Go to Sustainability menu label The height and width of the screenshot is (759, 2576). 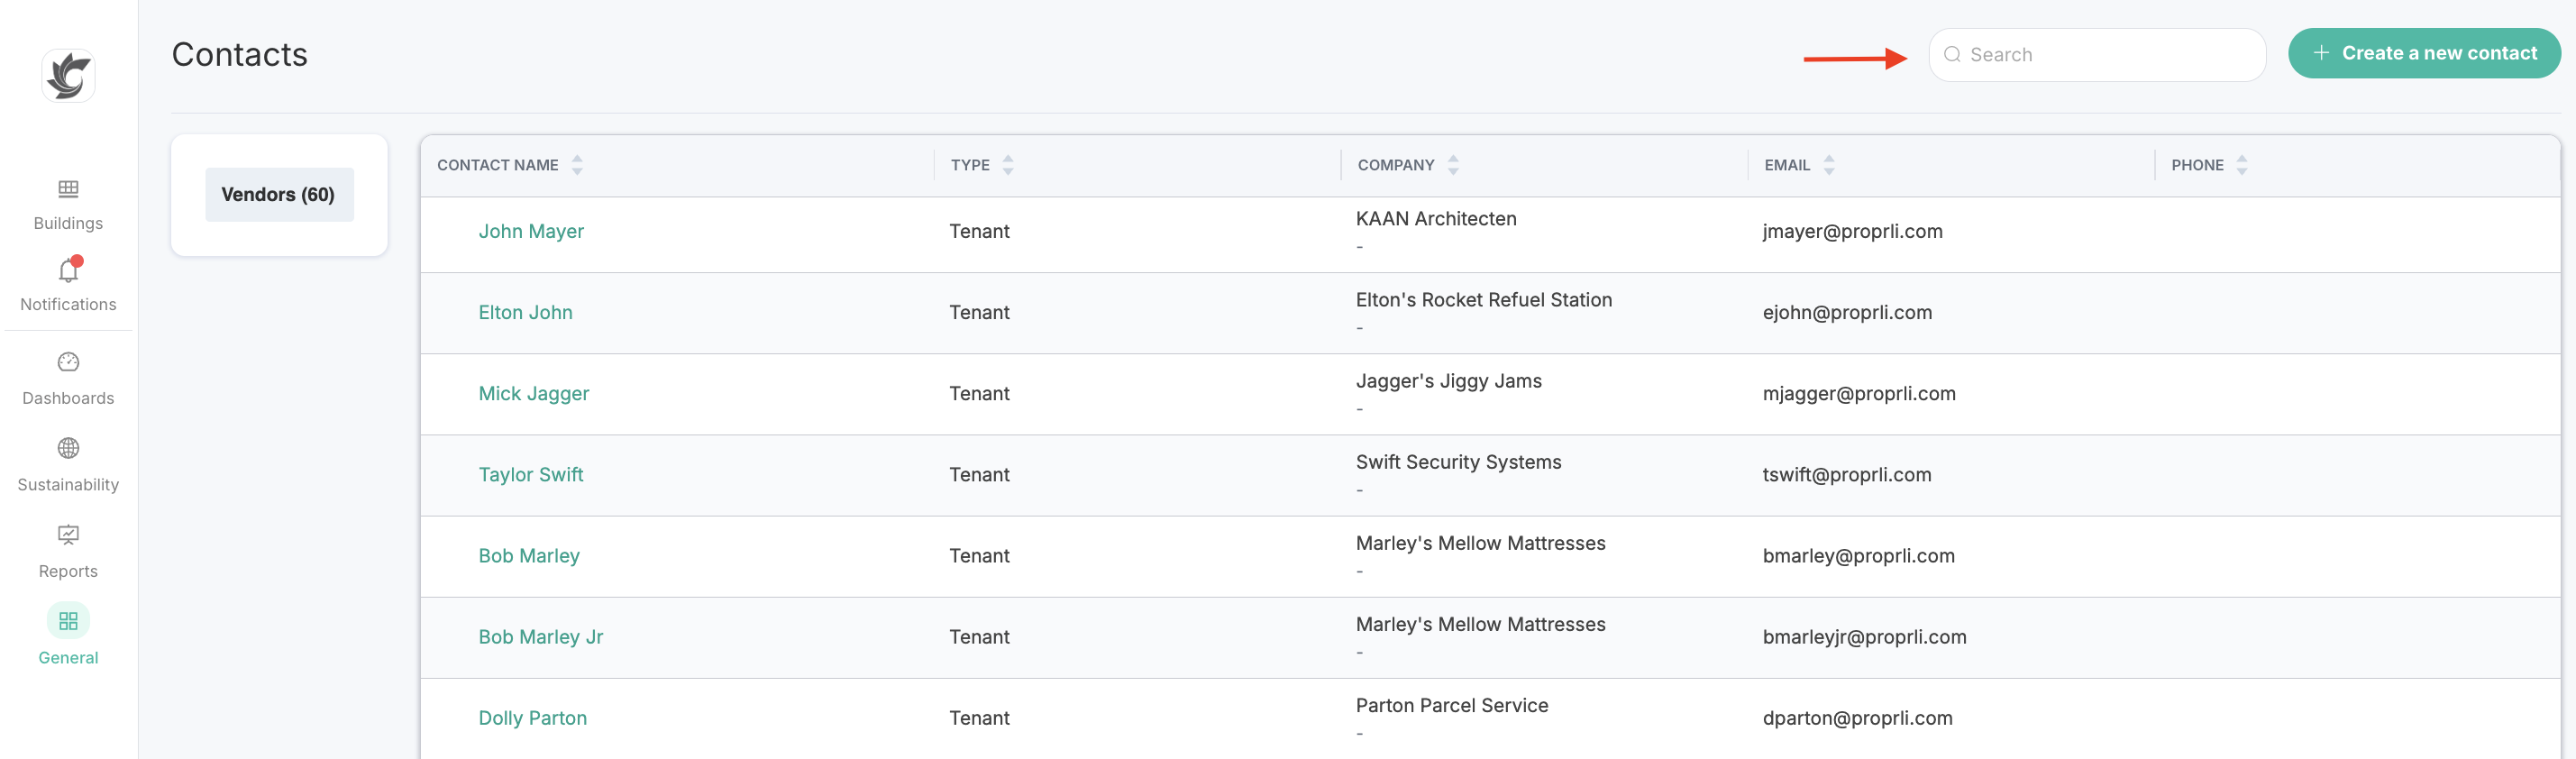click(x=68, y=485)
